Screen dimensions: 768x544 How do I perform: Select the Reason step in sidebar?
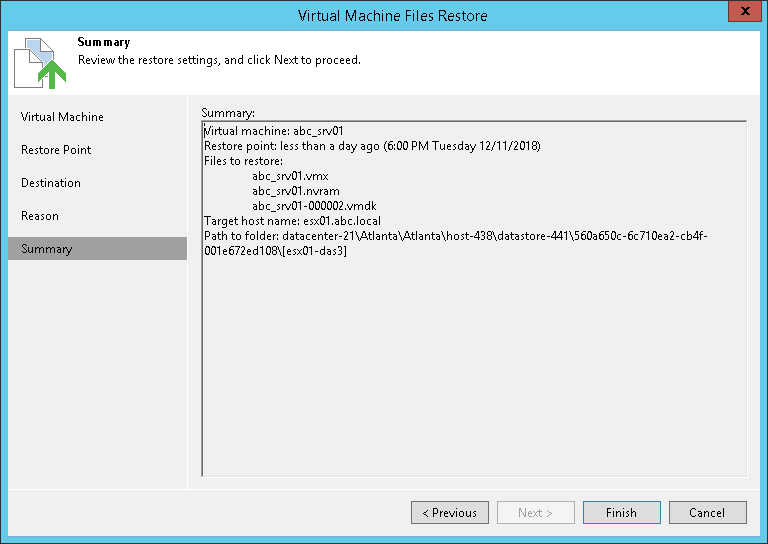[x=40, y=216]
